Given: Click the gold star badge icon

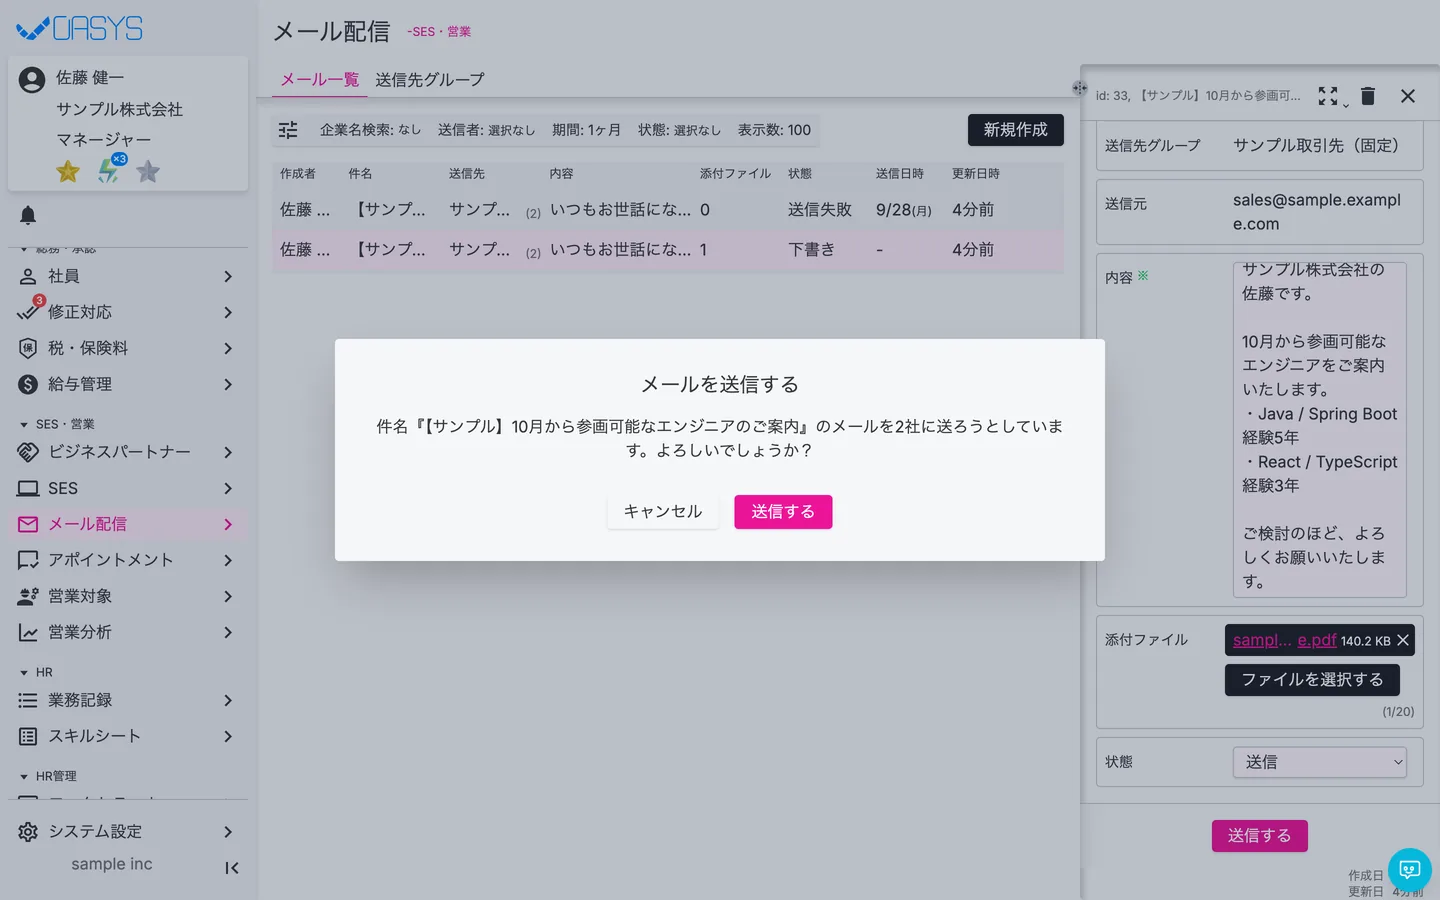Looking at the screenshot, I should [x=68, y=172].
